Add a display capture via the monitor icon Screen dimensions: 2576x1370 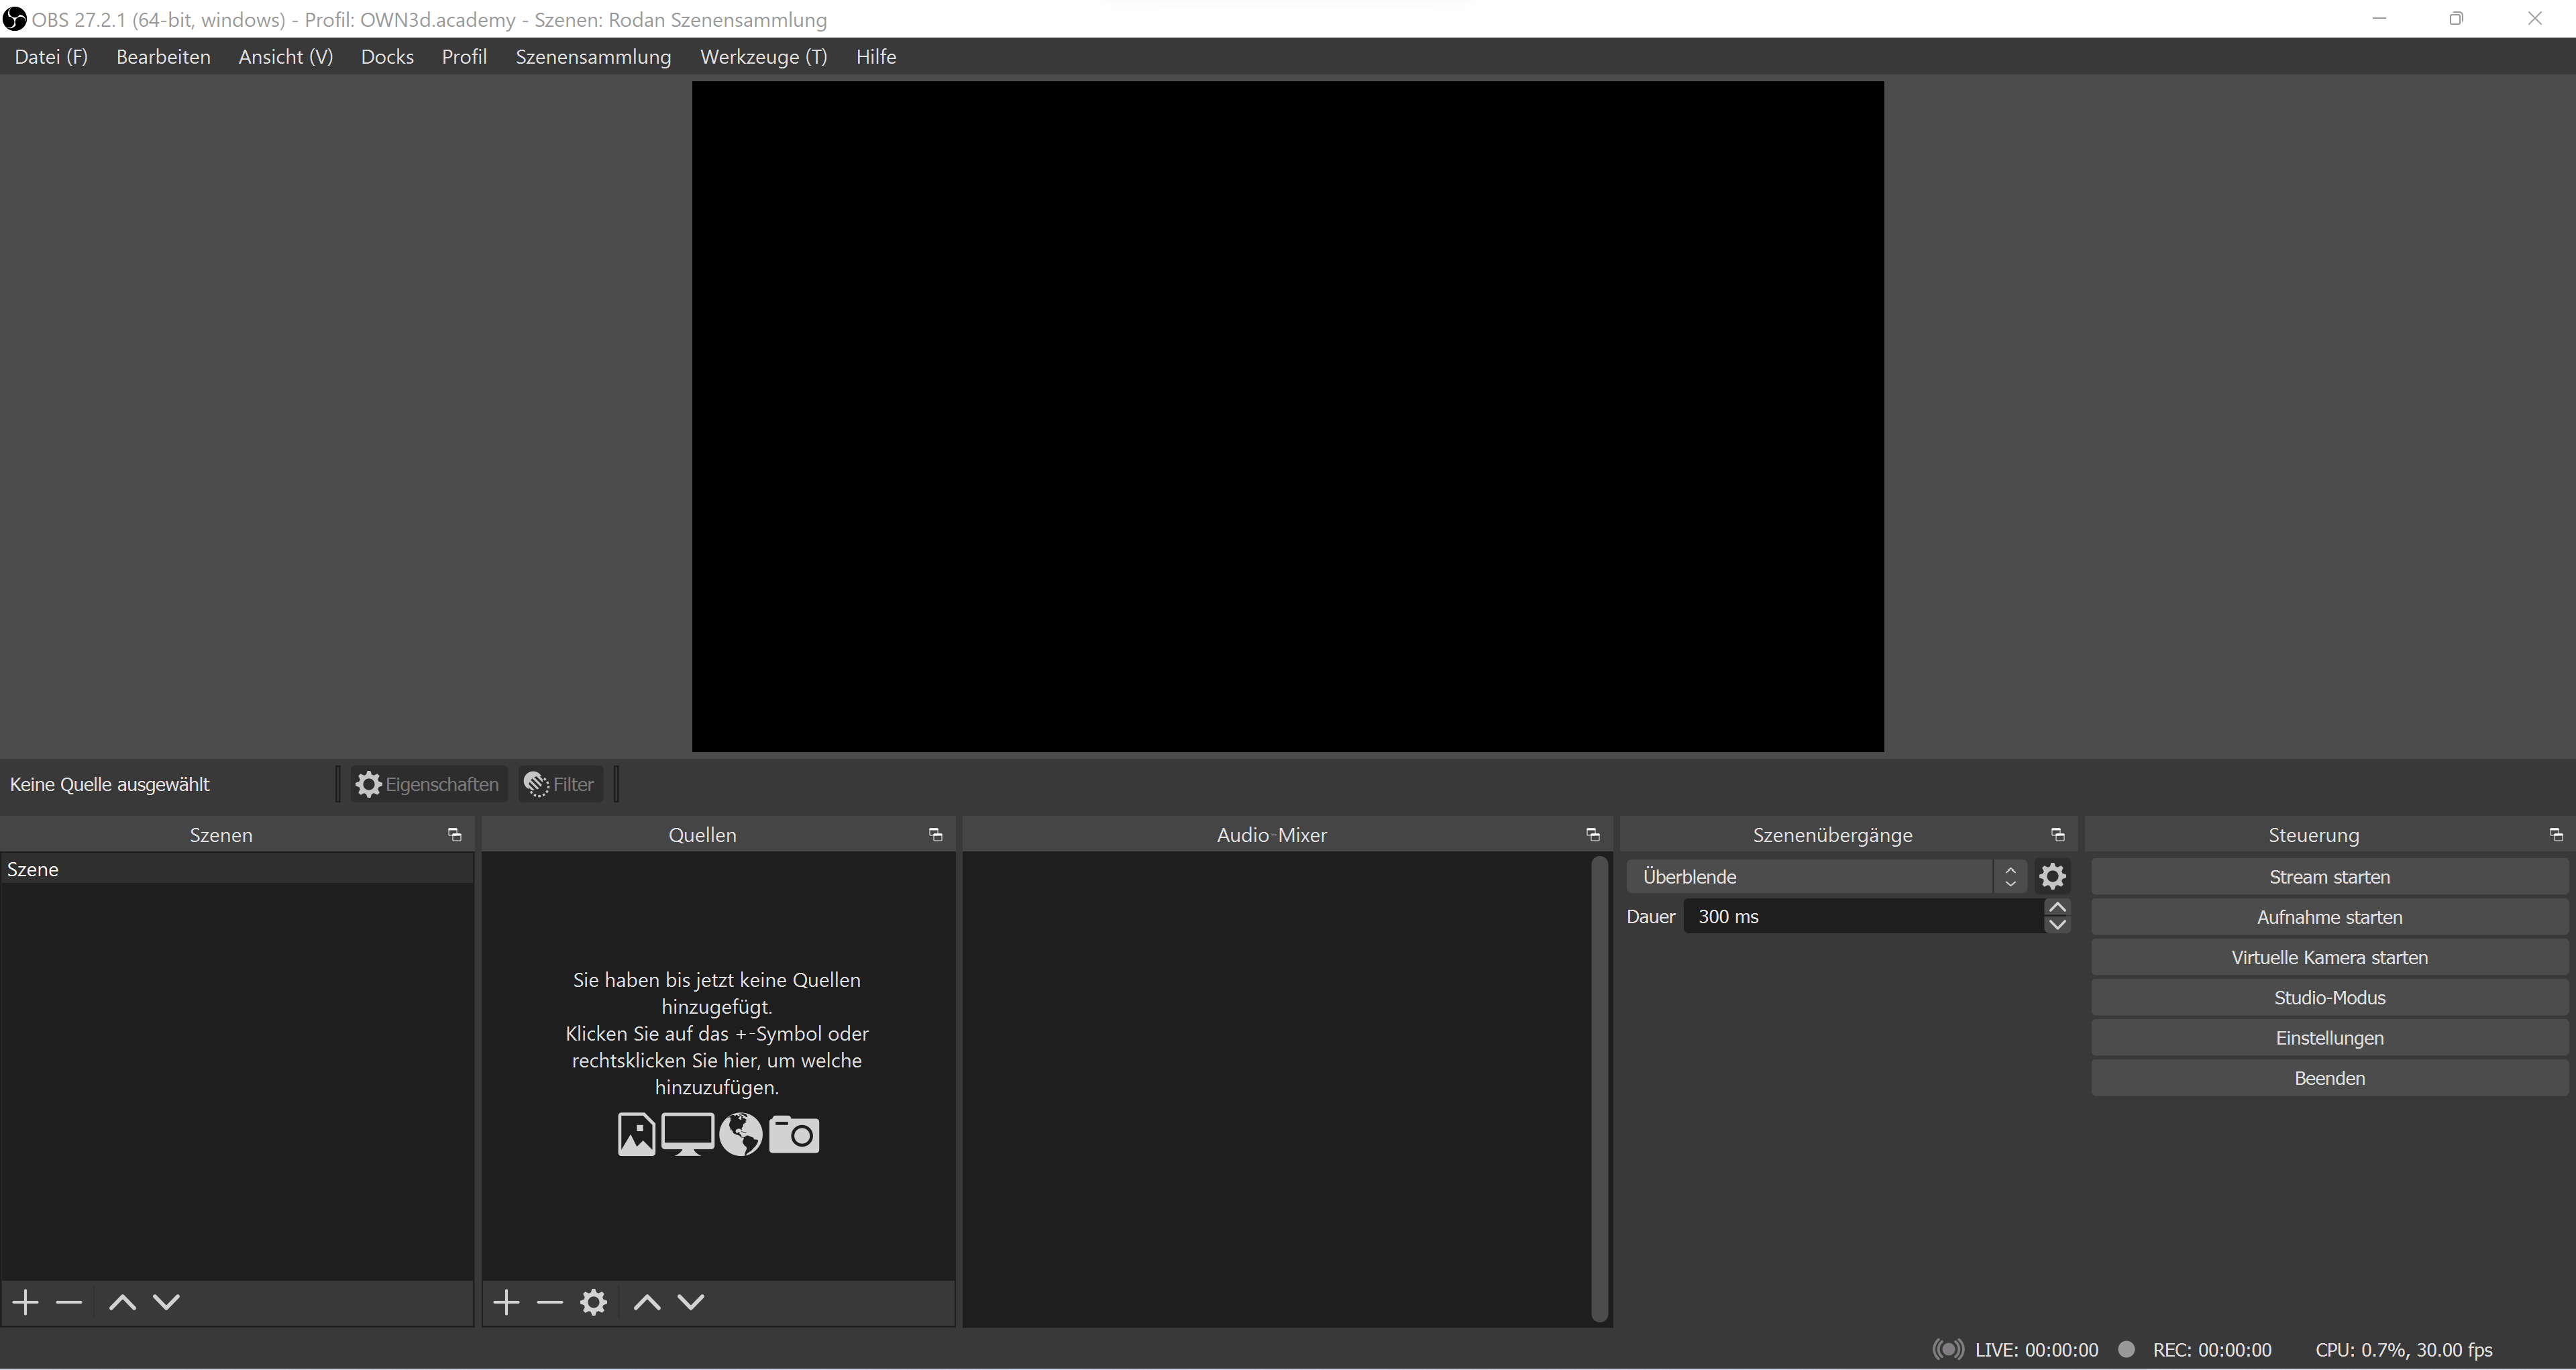tap(688, 1134)
